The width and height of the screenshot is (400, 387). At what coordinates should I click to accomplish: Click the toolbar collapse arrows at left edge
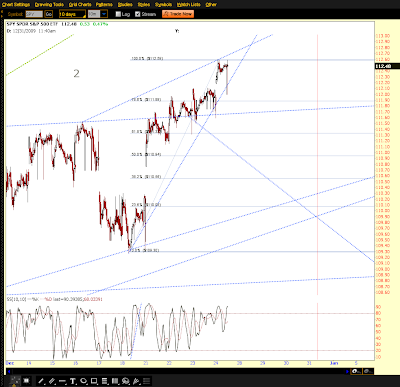2,14
